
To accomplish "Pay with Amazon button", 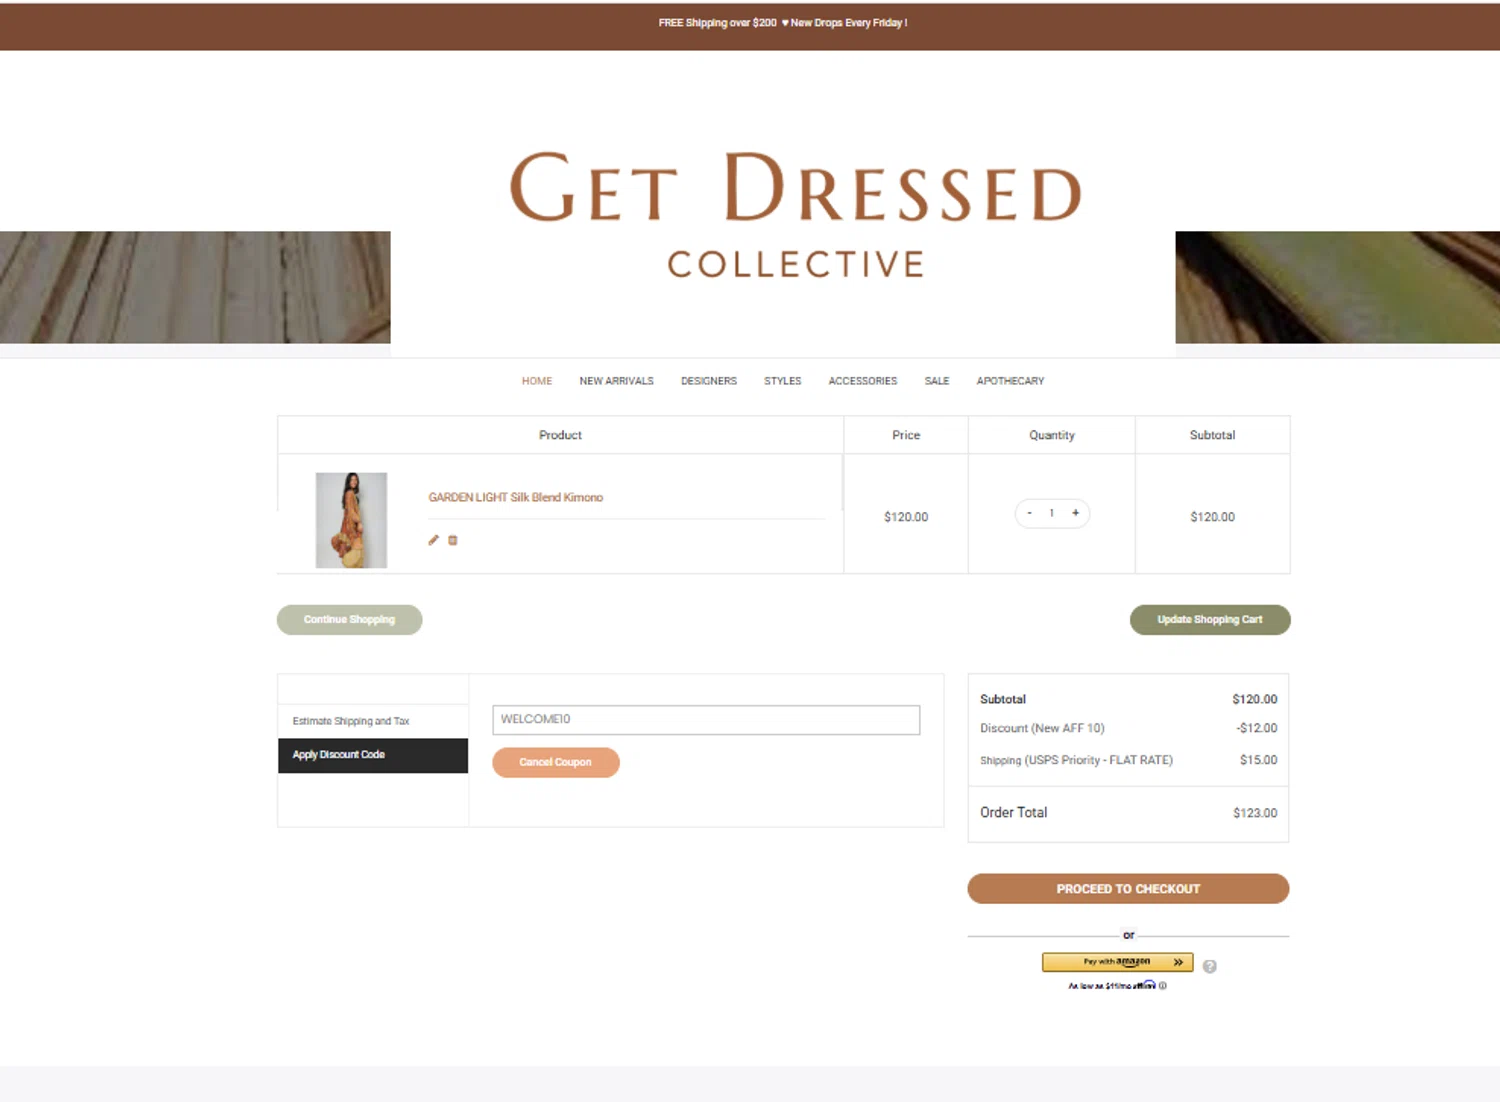I will click(x=1118, y=962).
